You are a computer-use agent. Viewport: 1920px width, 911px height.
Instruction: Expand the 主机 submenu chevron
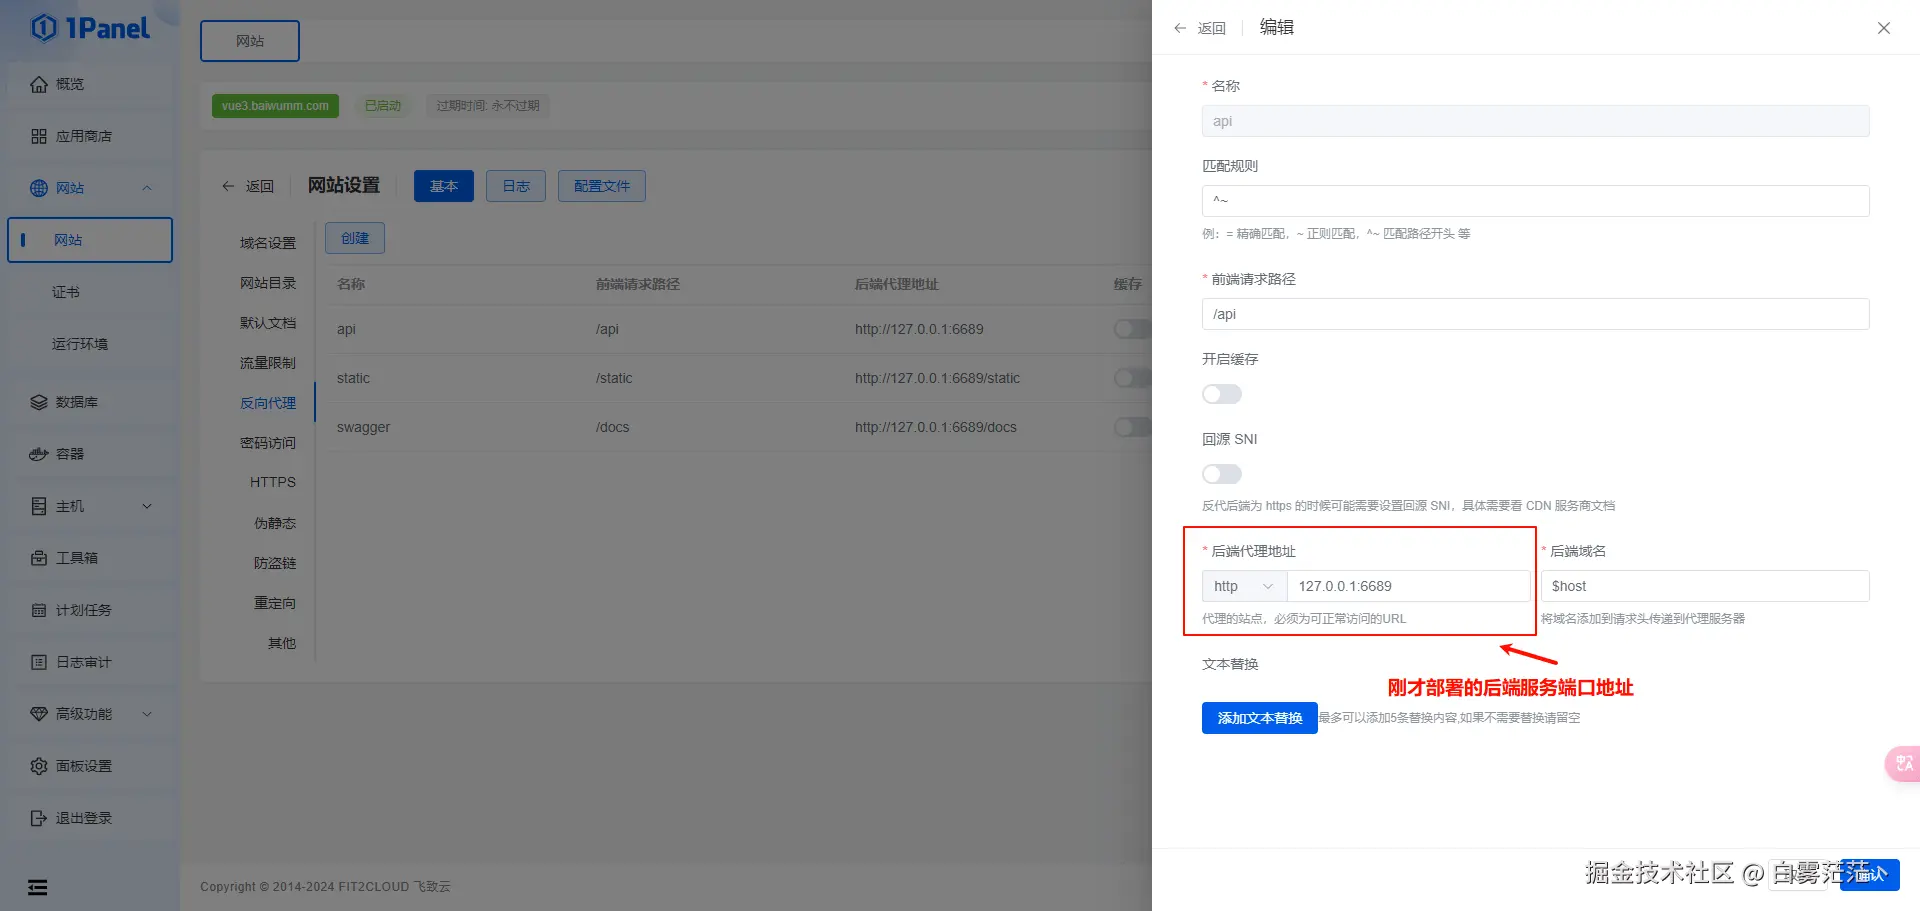coord(147,506)
